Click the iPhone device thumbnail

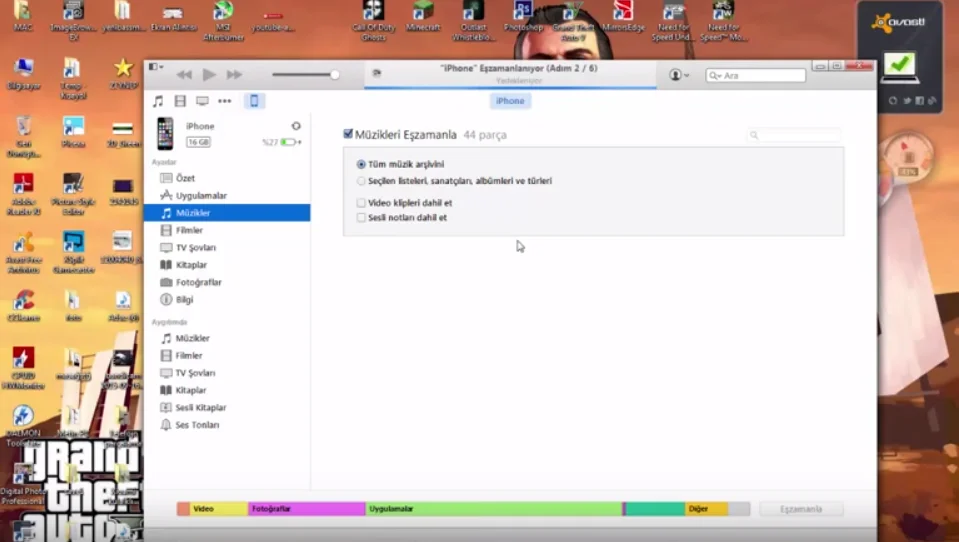pos(165,133)
